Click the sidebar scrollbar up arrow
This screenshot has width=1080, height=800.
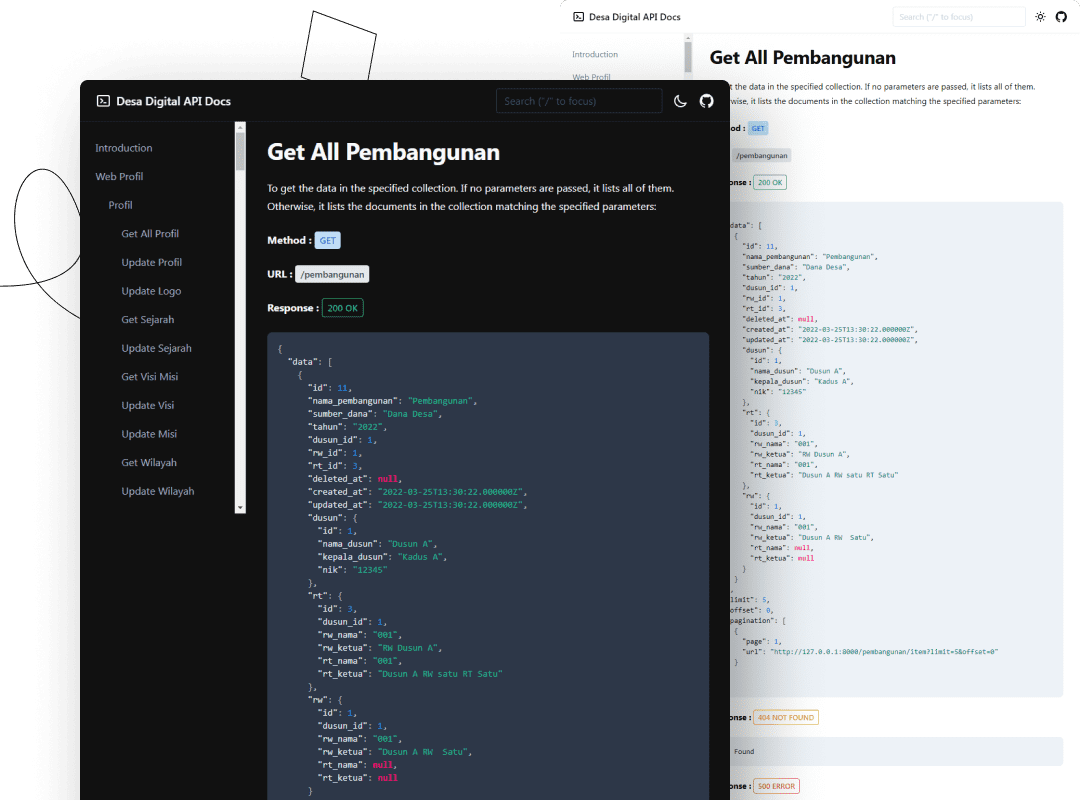click(x=240, y=127)
